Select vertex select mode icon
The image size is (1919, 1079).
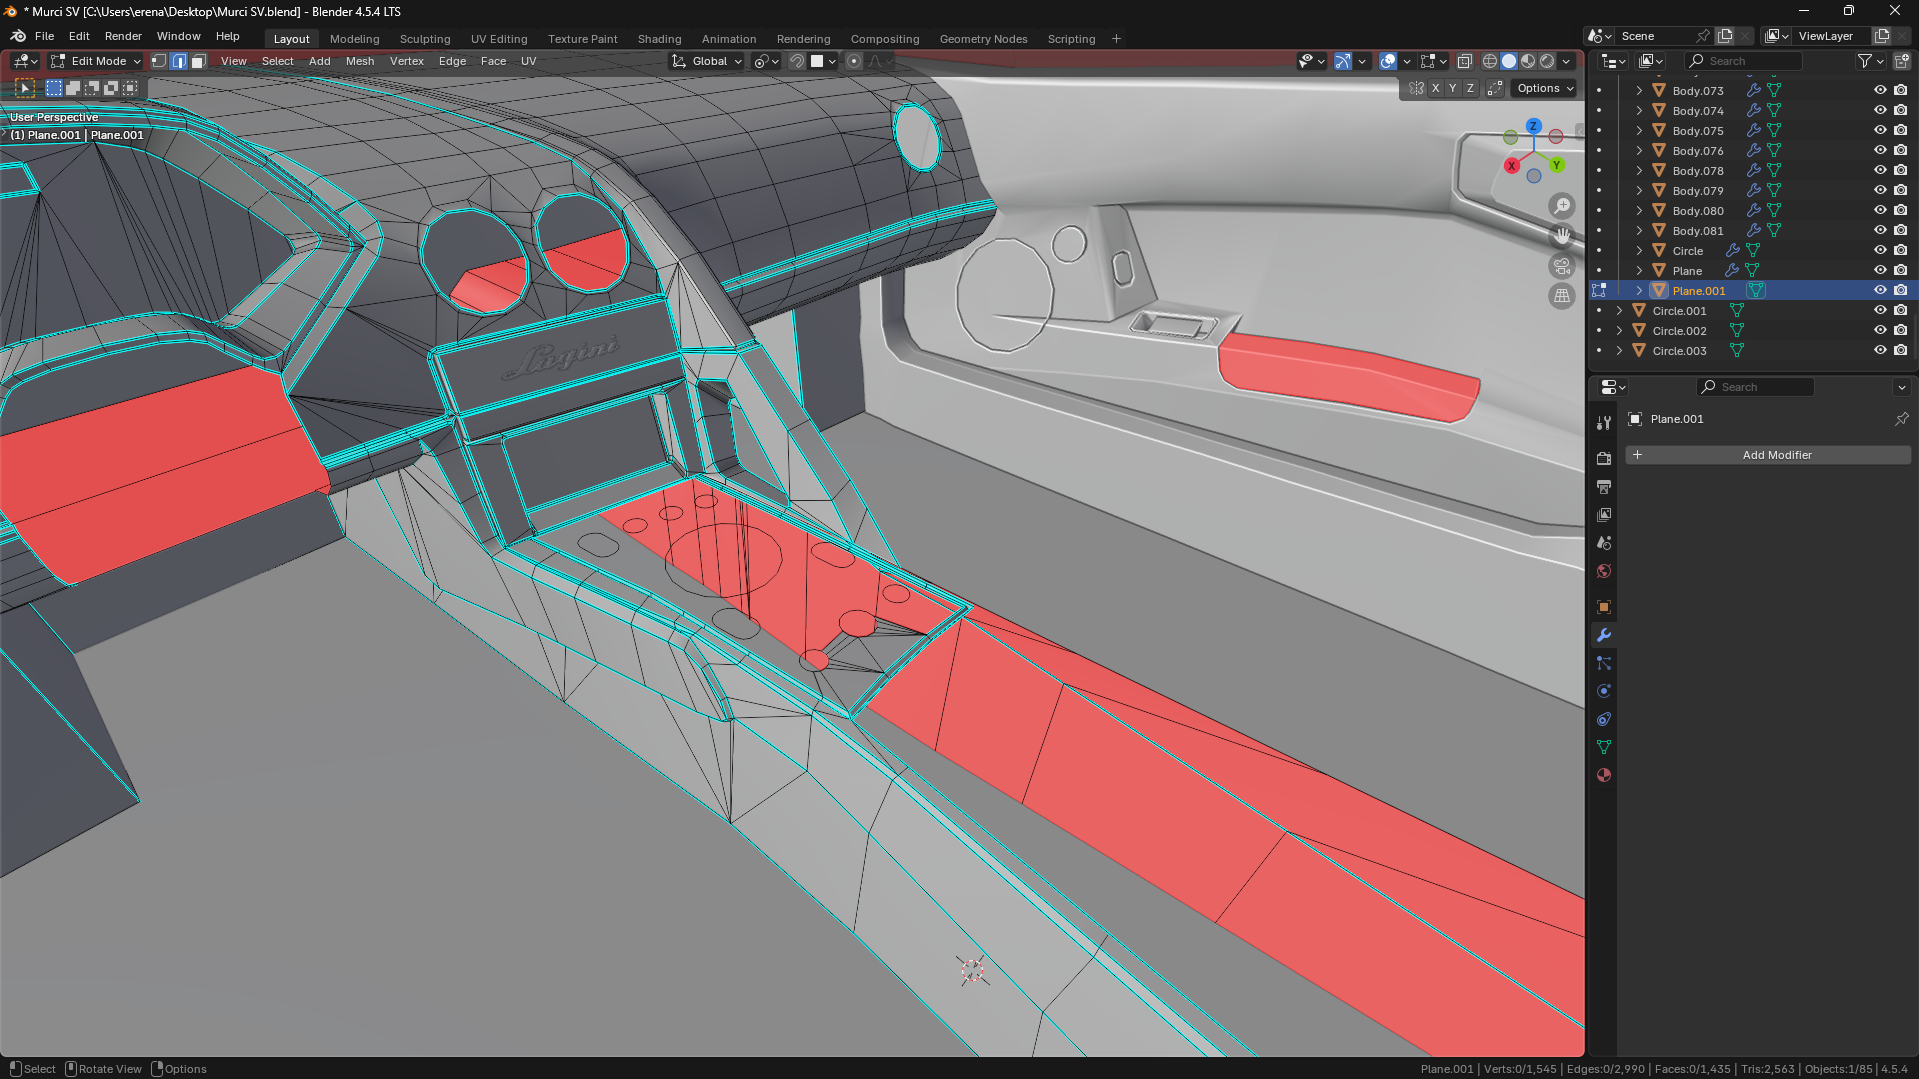click(159, 61)
